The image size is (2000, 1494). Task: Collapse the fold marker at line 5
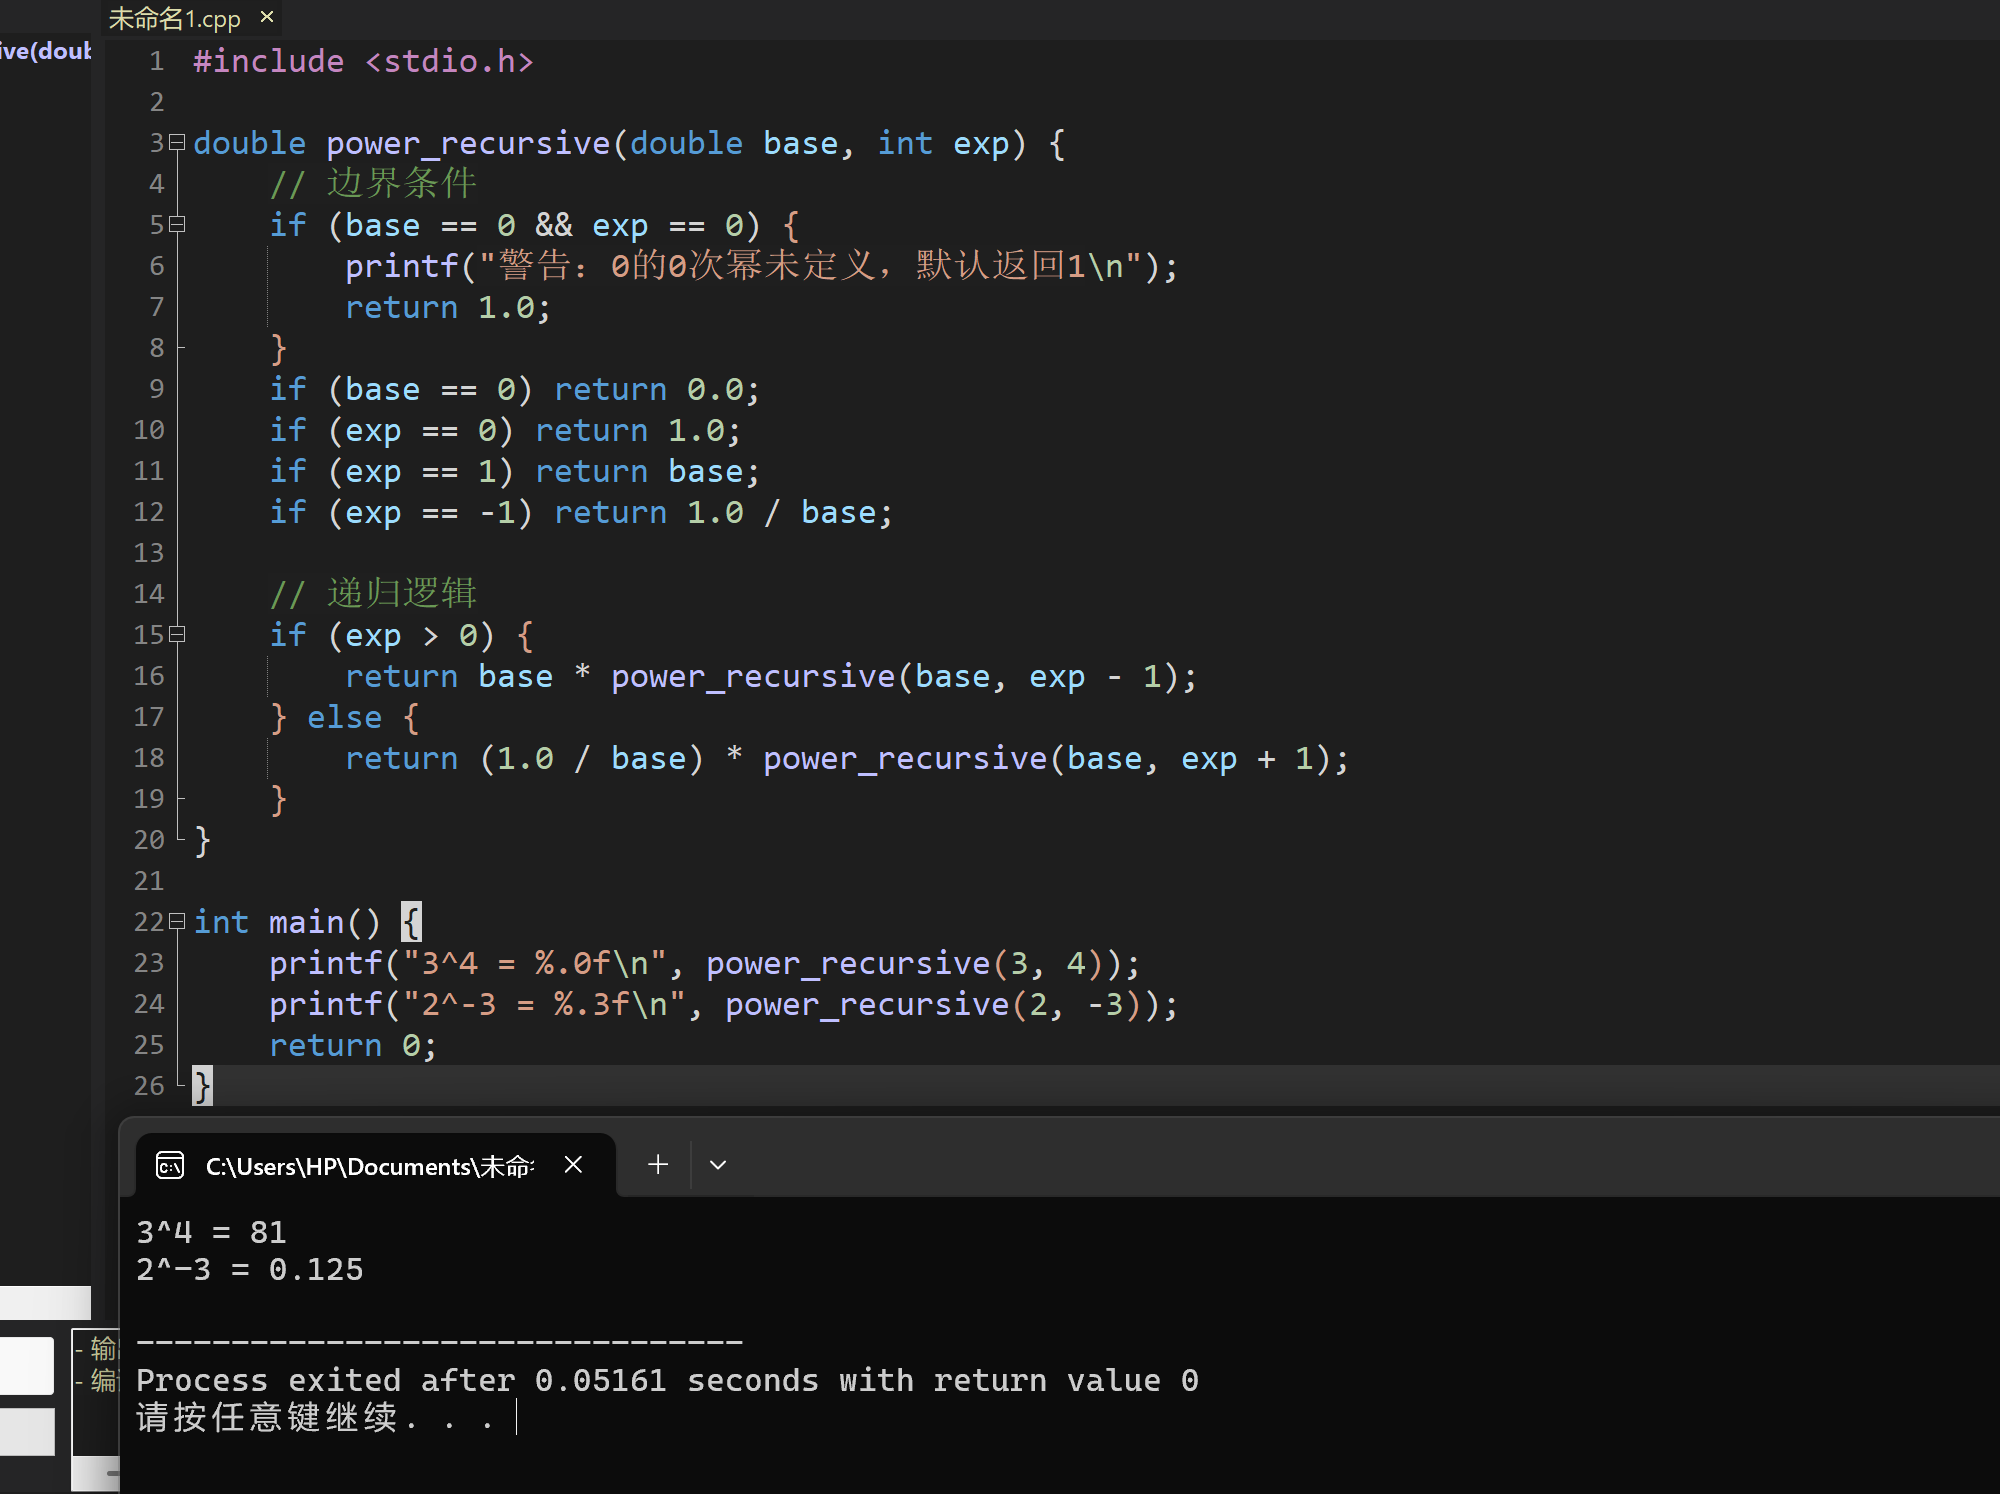click(177, 224)
